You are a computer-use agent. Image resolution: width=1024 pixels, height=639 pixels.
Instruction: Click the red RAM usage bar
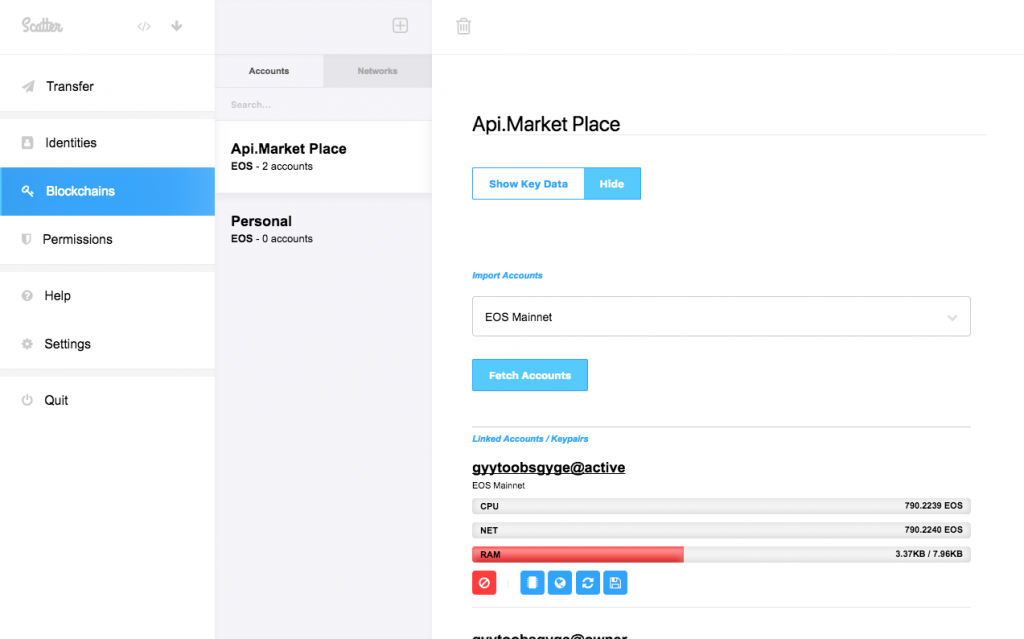(x=578, y=554)
